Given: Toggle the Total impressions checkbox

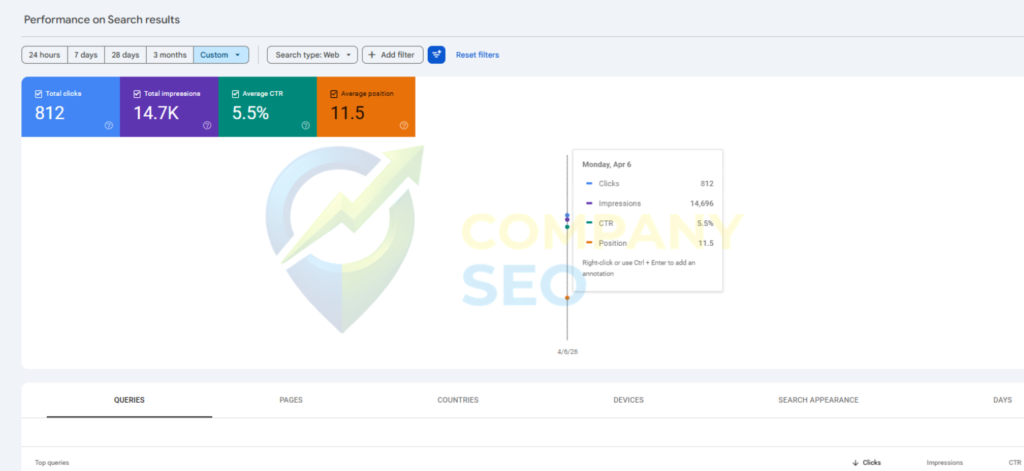Looking at the screenshot, I should pos(137,94).
